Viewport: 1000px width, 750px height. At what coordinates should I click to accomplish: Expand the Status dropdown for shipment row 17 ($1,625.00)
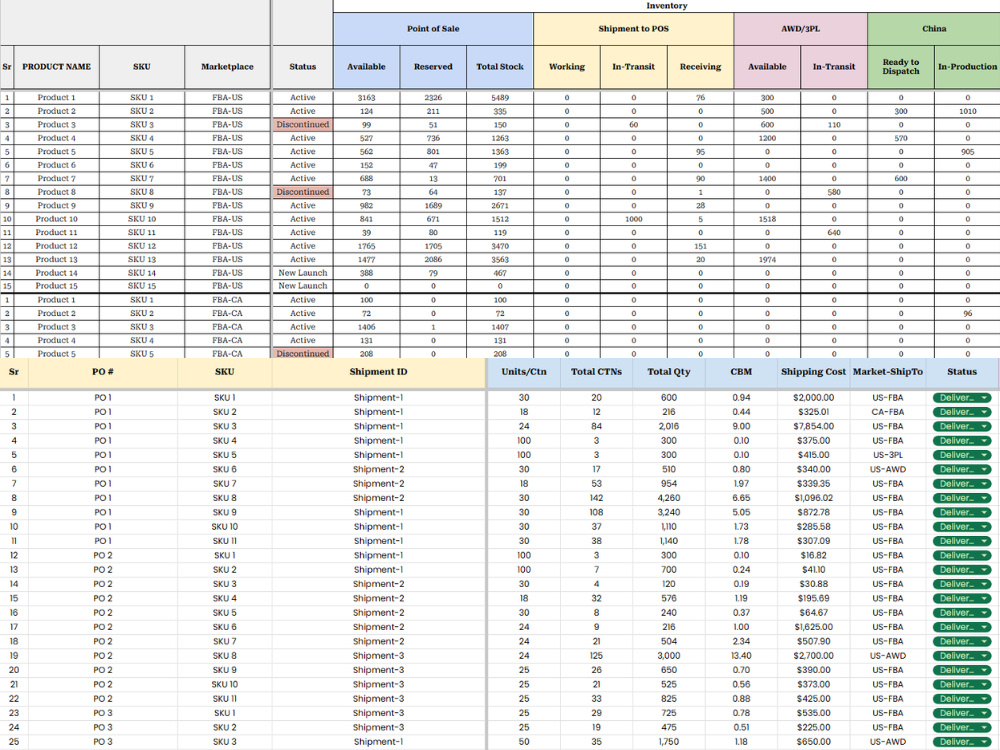pyautogui.click(x=962, y=627)
